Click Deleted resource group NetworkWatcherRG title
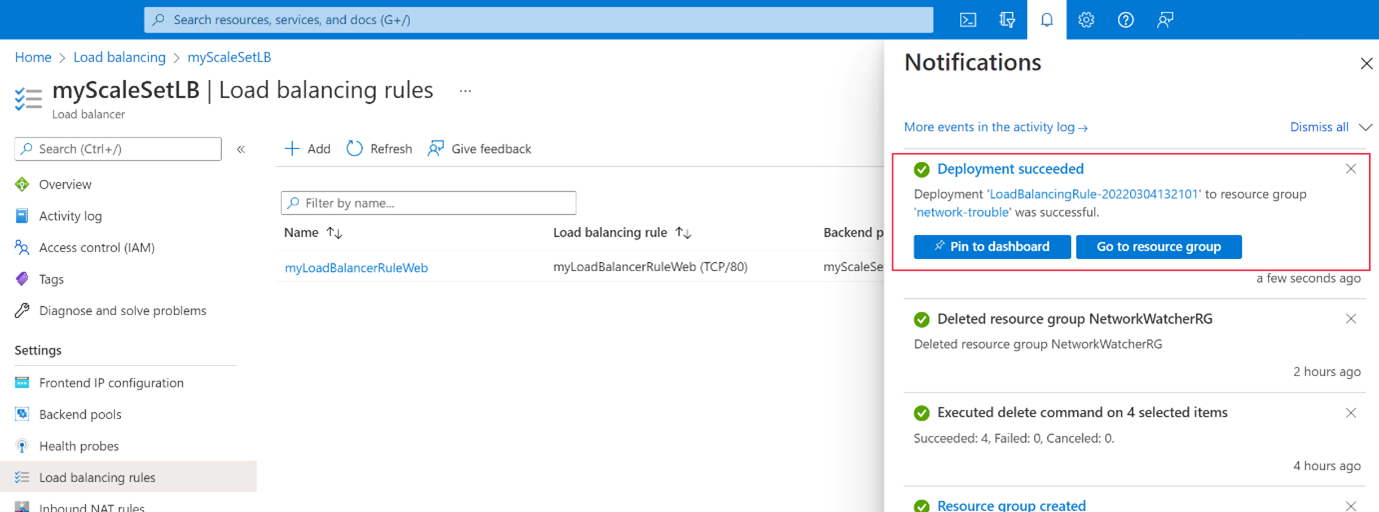Image resolution: width=1379 pixels, height=512 pixels. pos(1075,319)
